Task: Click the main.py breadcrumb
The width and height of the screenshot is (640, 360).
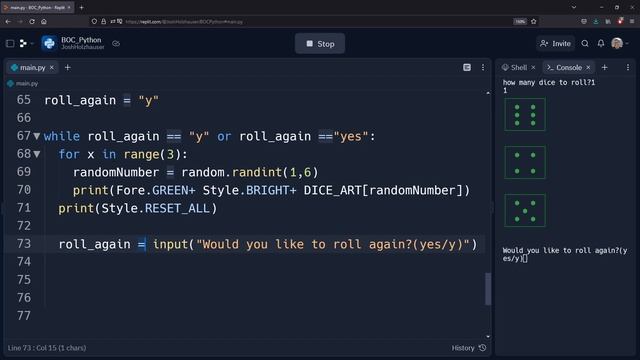Action: click(x=23, y=84)
